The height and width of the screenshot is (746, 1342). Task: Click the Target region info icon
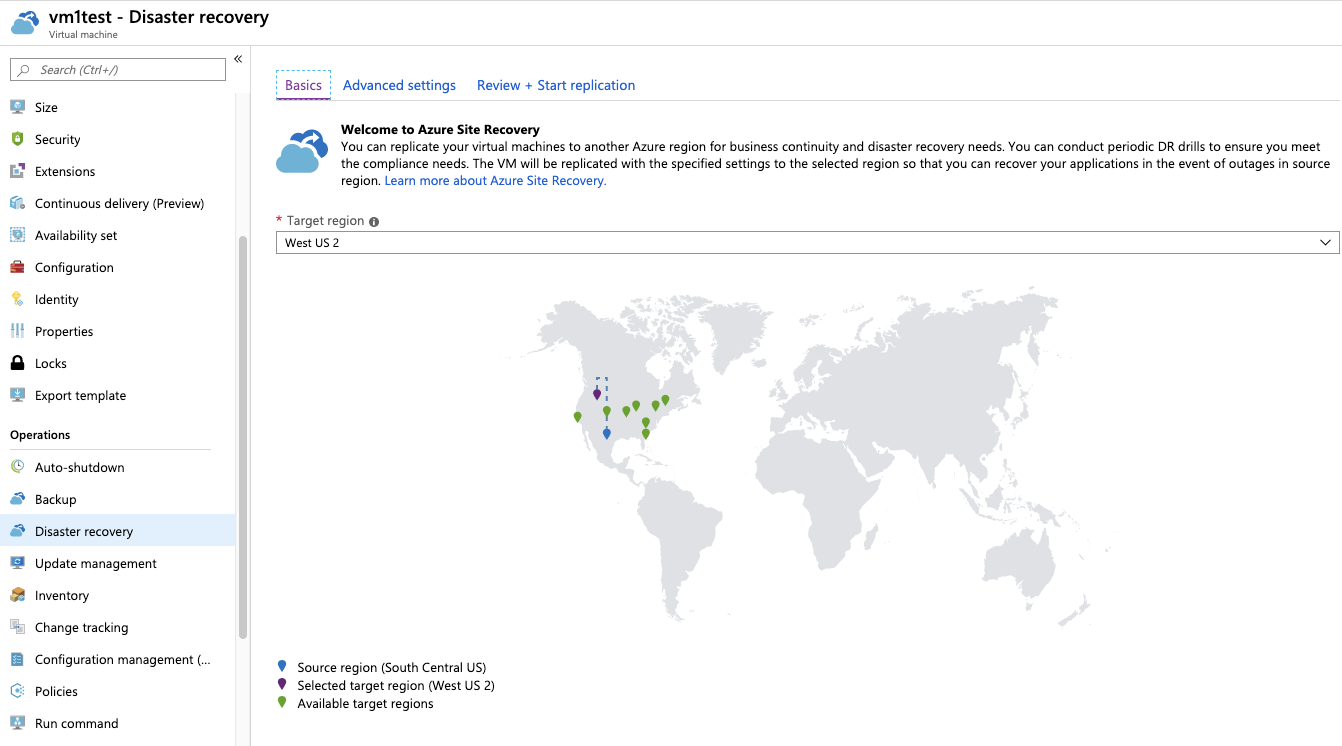point(374,222)
